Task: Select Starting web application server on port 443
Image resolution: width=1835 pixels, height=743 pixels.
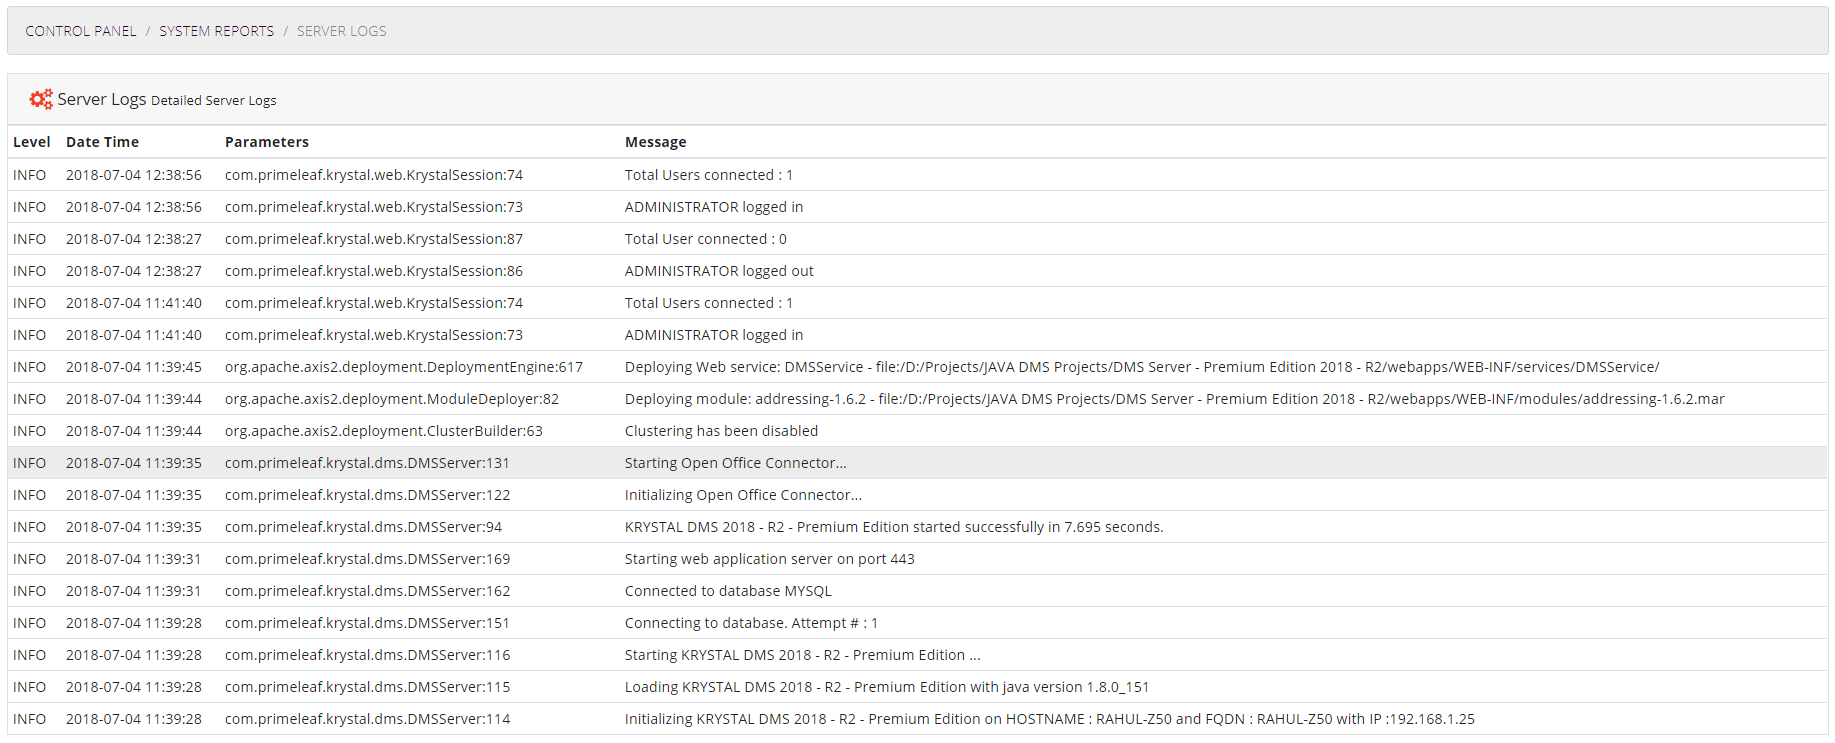Action: pos(770,559)
